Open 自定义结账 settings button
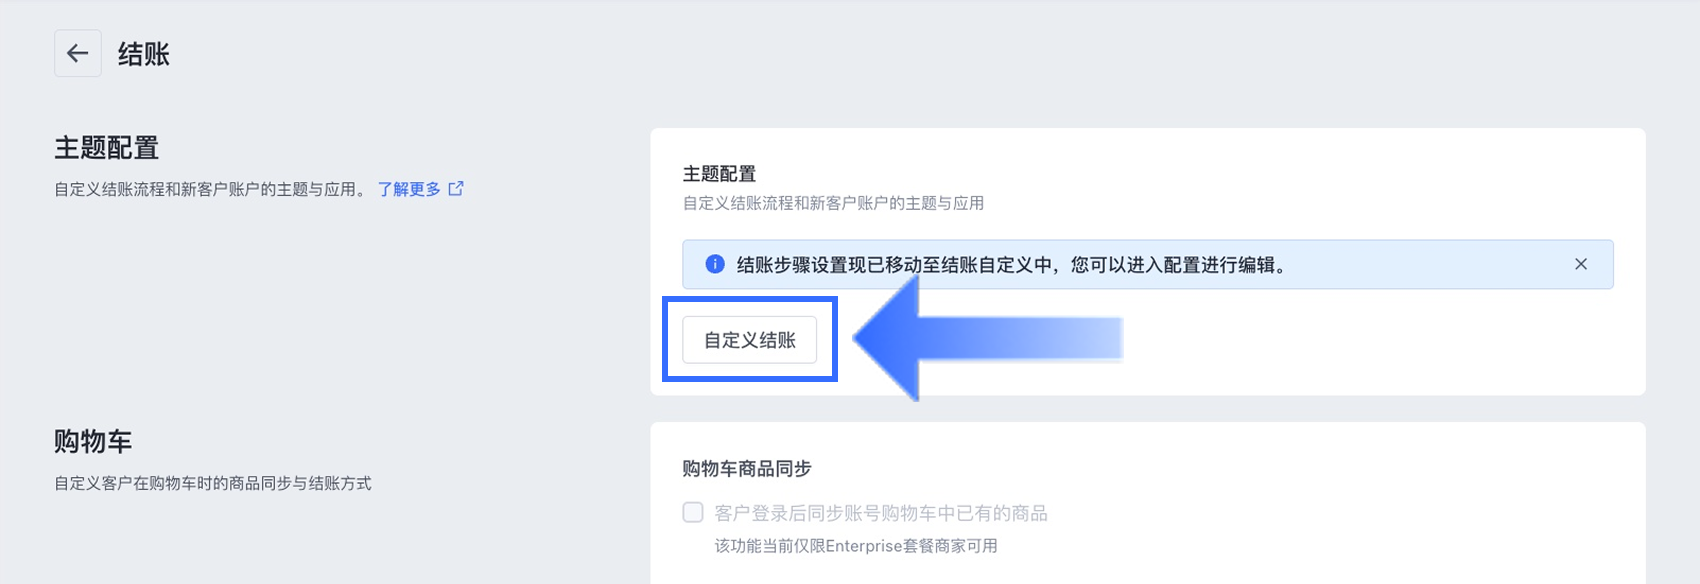 tap(750, 340)
